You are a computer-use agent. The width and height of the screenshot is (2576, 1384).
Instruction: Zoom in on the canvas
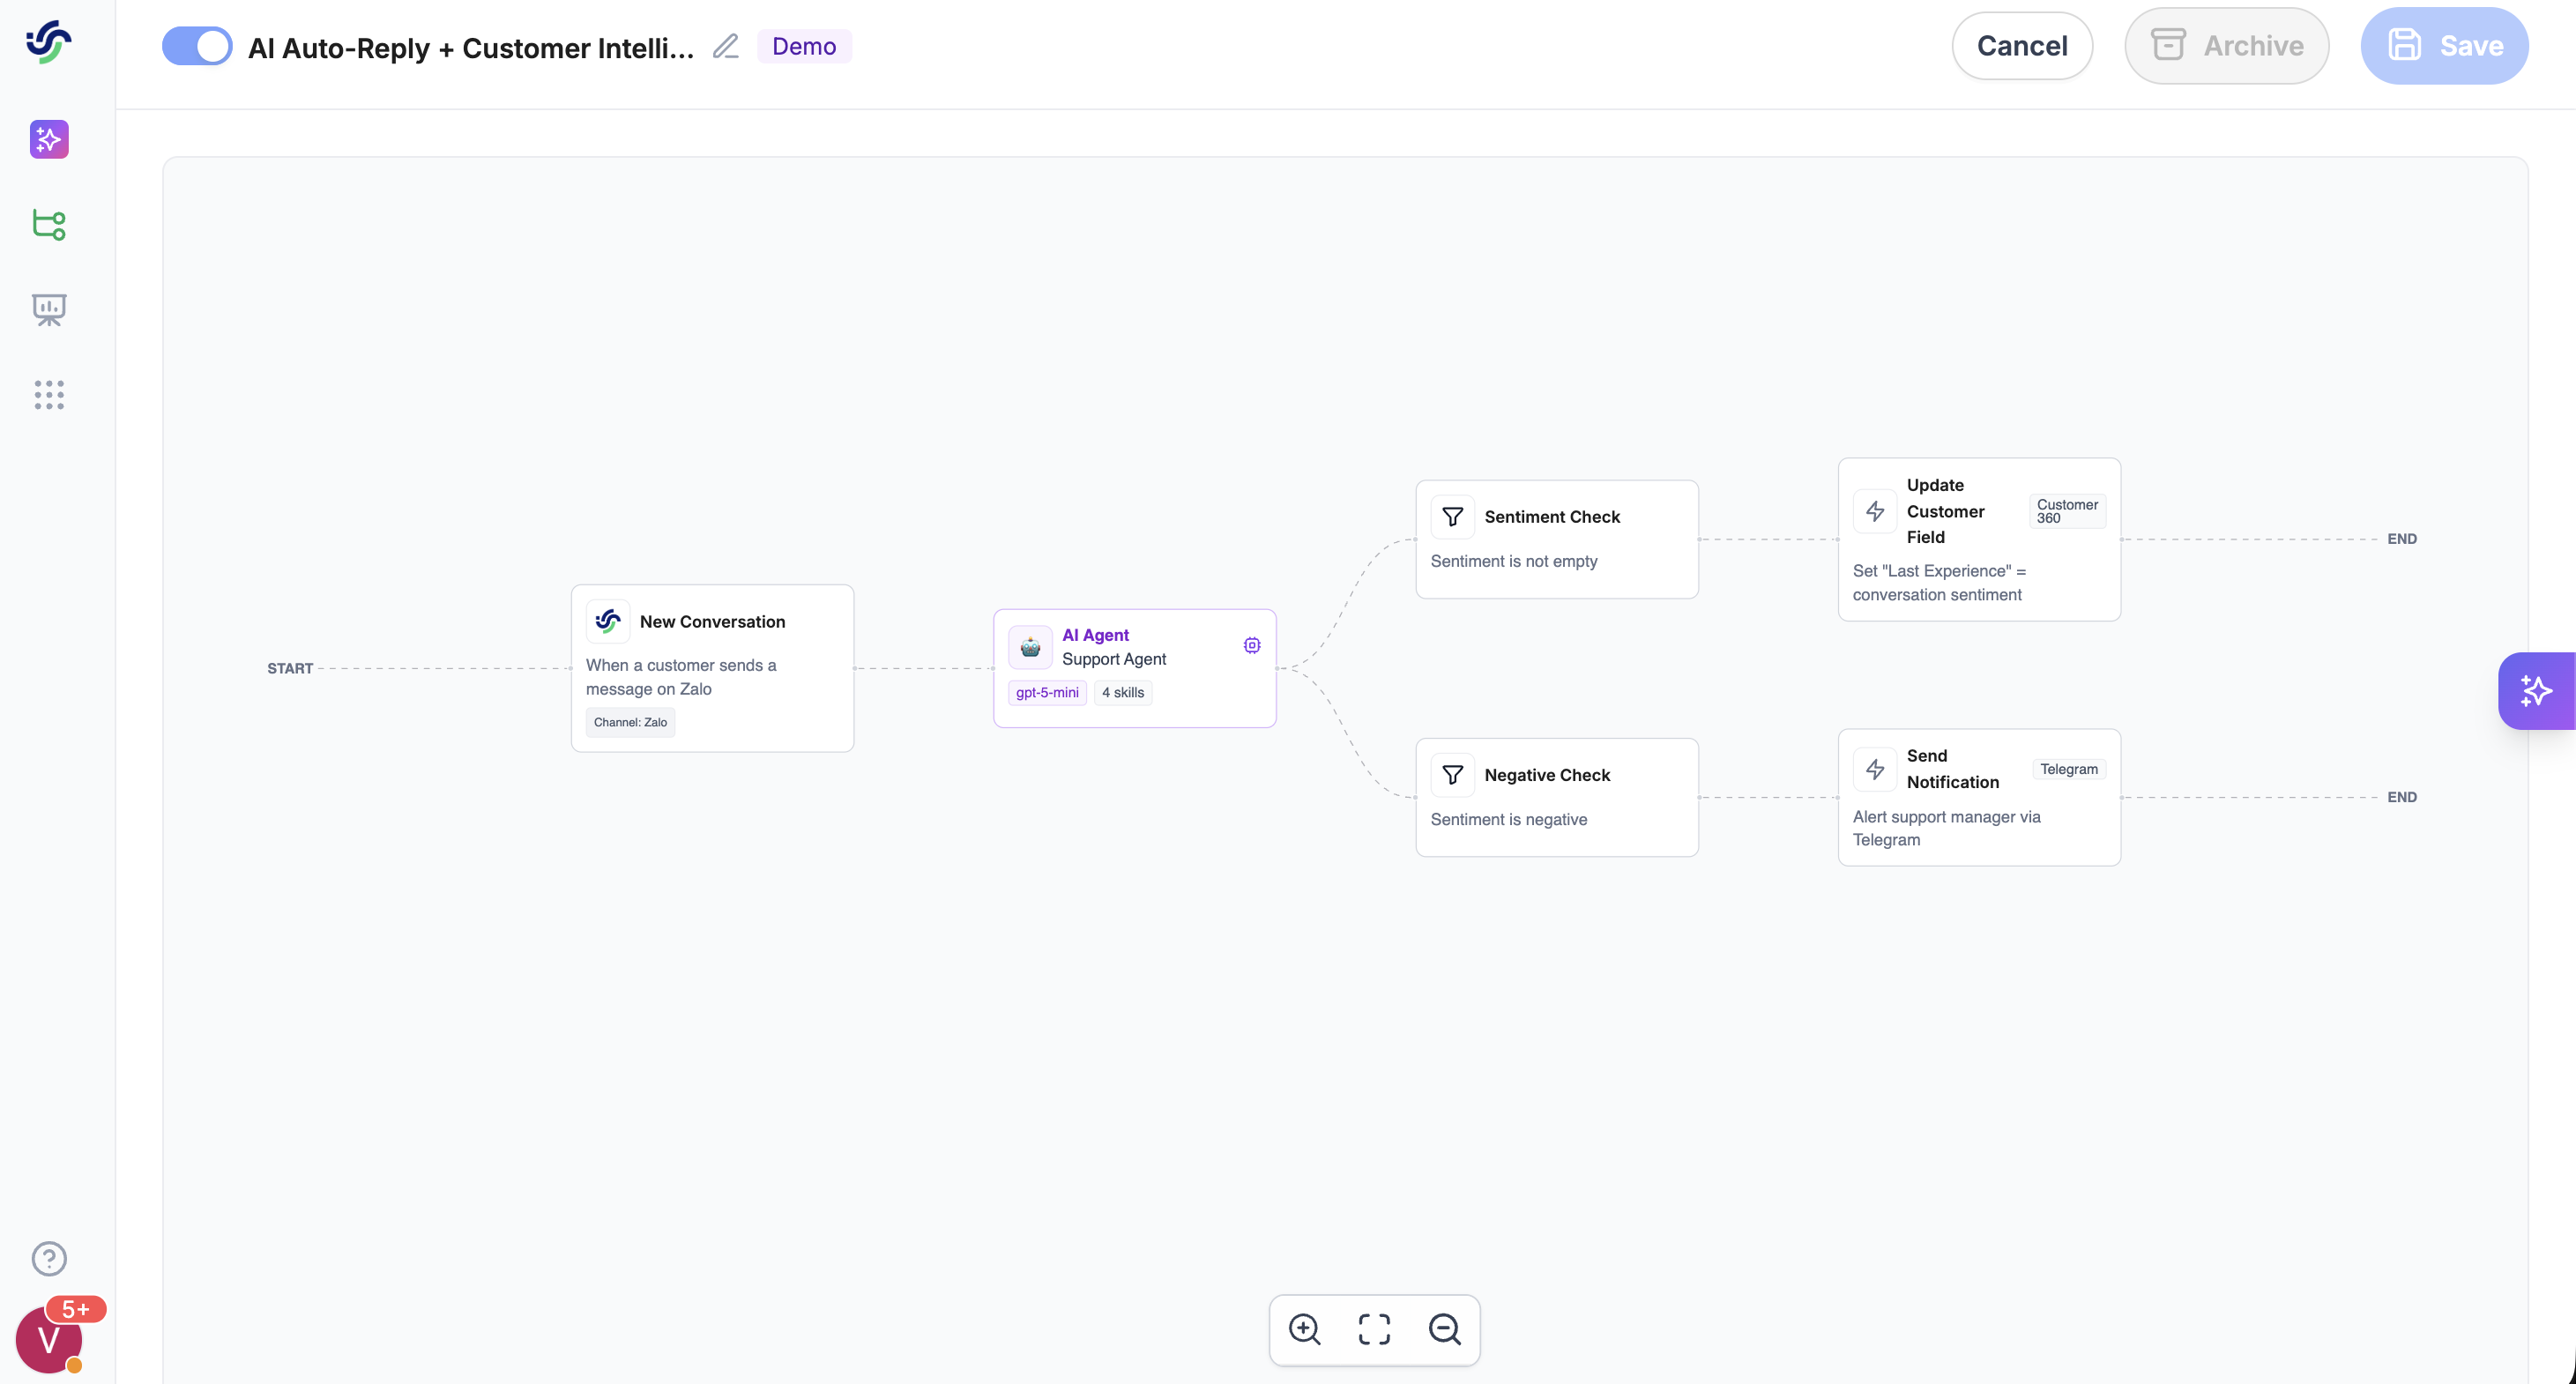pyautogui.click(x=1305, y=1330)
